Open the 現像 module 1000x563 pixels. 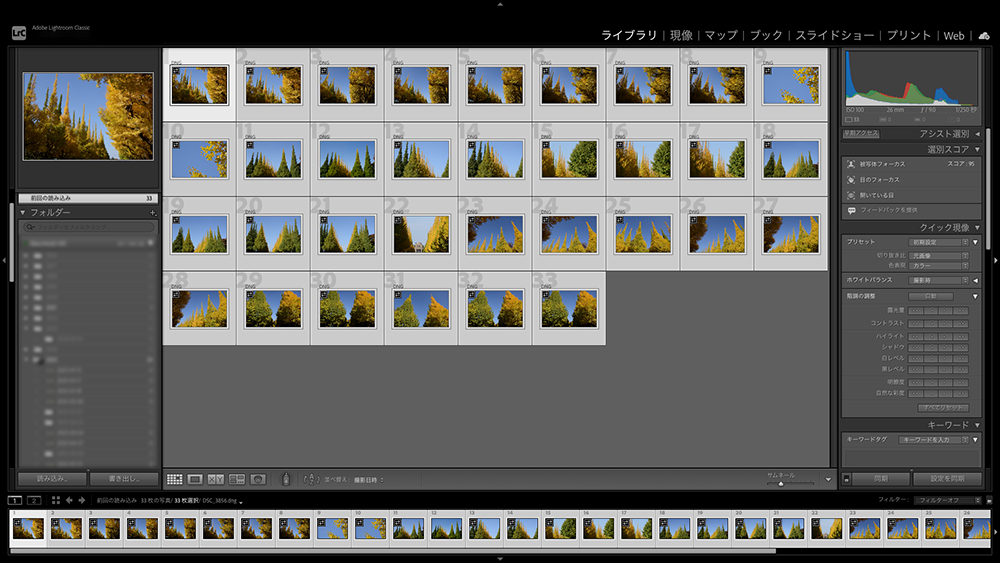pyautogui.click(x=681, y=36)
